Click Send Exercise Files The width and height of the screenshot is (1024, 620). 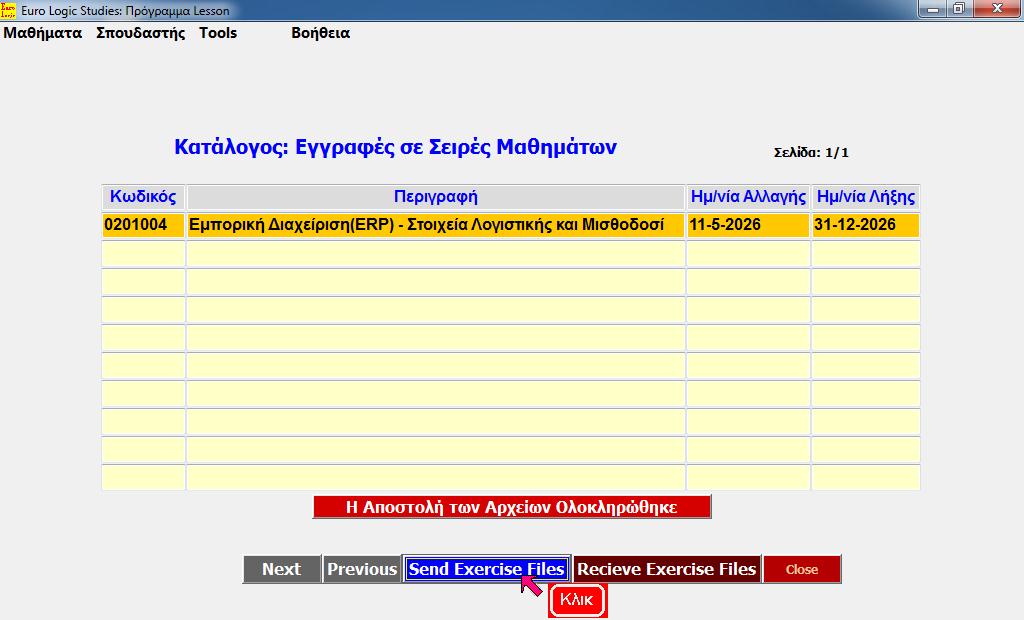[487, 569]
